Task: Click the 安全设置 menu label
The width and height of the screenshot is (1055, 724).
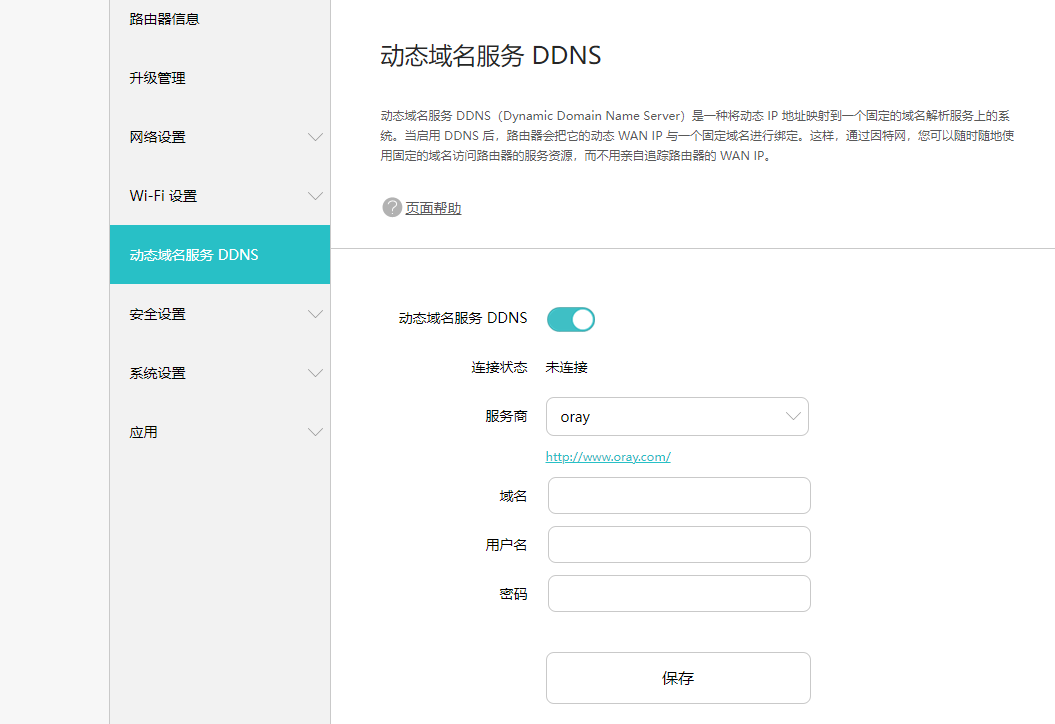Action: 157,314
